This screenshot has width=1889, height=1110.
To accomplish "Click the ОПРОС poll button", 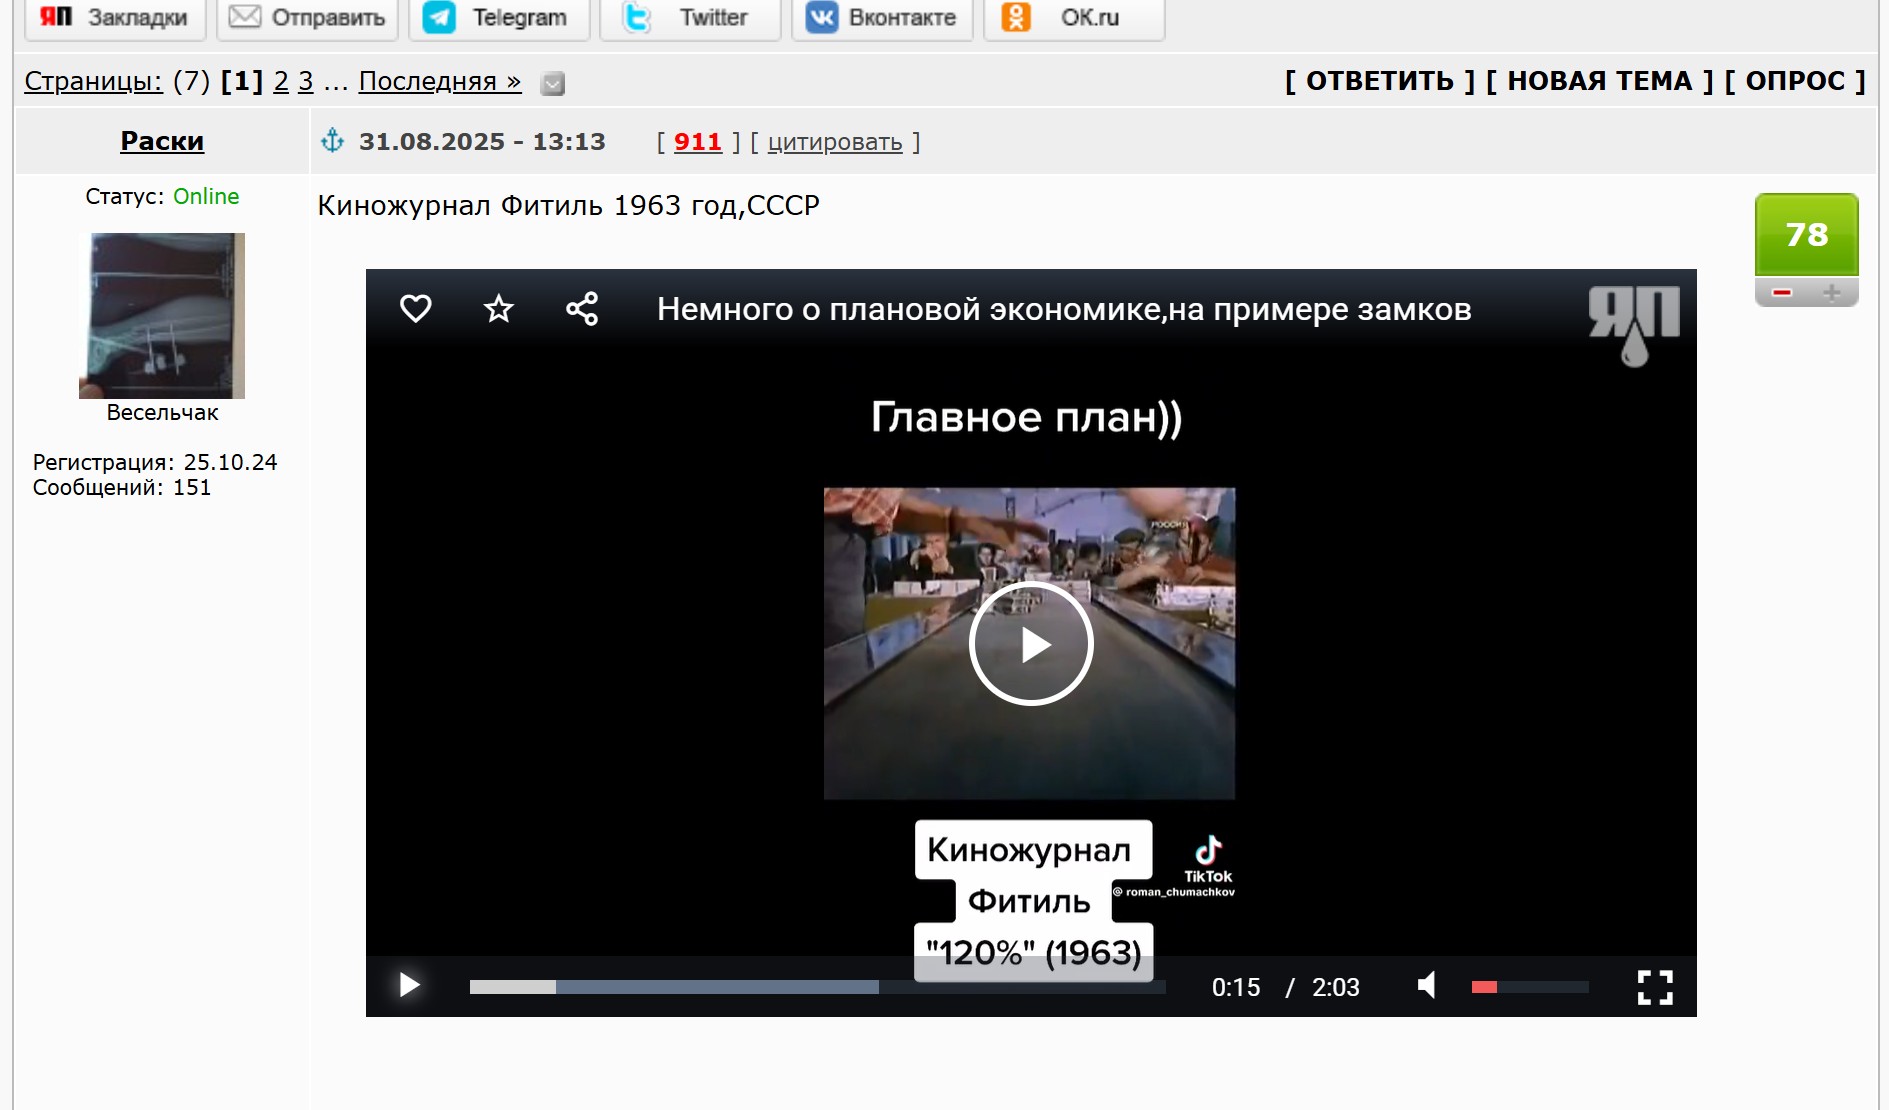I will click(x=1796, y=81).
